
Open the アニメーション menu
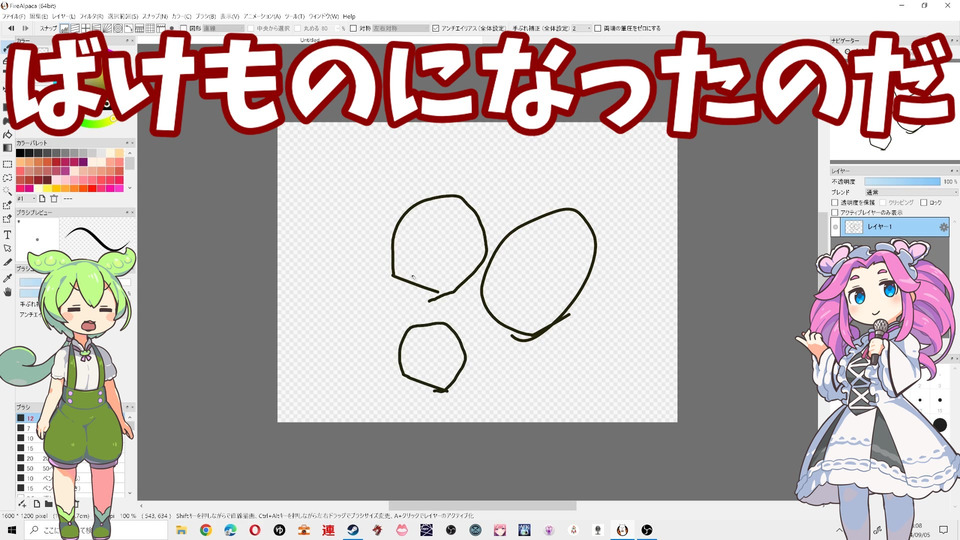click(x=262, y=17)
